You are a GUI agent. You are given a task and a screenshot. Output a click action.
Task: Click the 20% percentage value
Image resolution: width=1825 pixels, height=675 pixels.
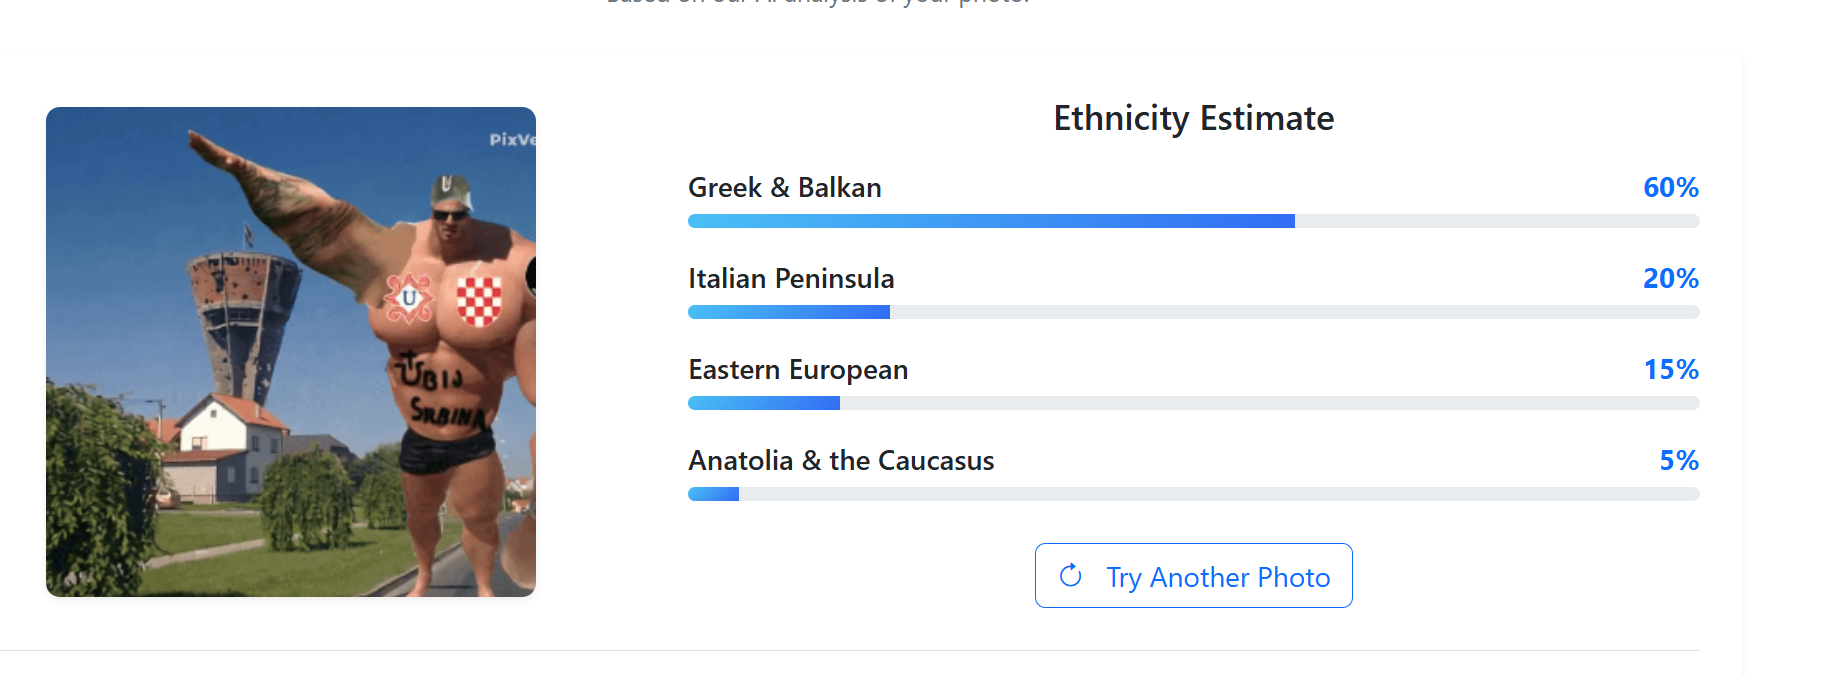[x=1670, y=279]
